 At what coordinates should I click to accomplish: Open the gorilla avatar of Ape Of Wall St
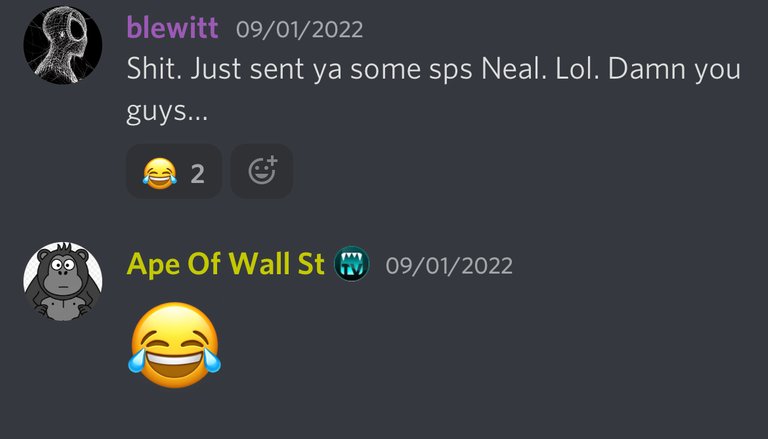click(x=63, y=281)
